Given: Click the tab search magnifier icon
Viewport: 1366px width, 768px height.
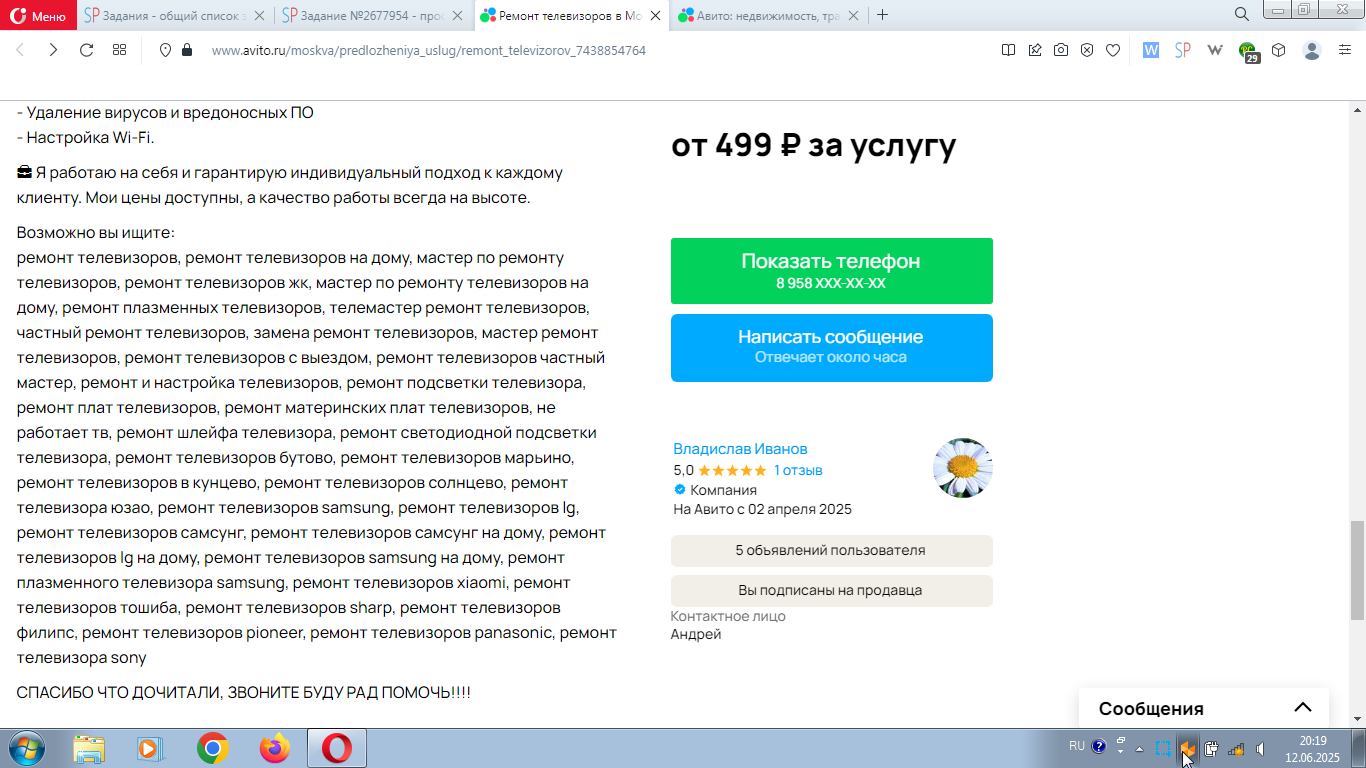Looking at the screenshot, I should (x=1241, y=14).
